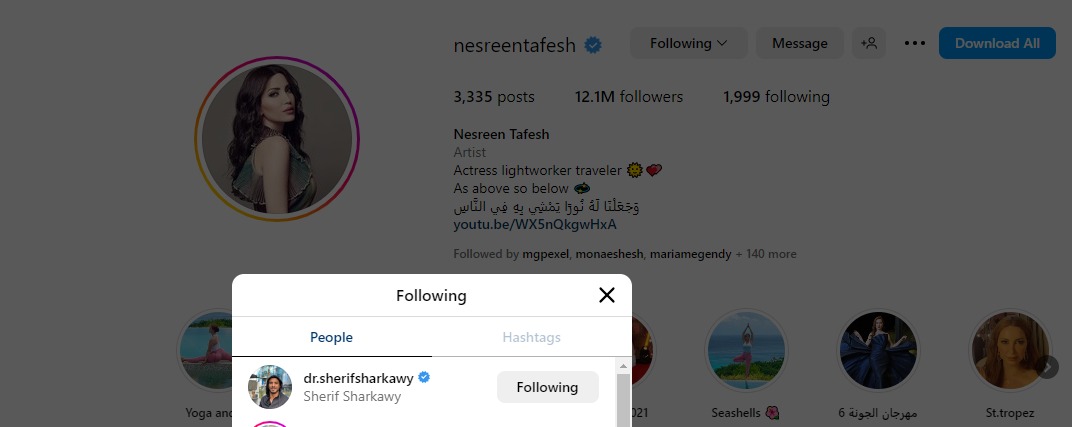Open the youtu.be/WX5nQkgwHxA link
The width and height of the screenshot is (1072, 427).
click(x=521, y=224)
